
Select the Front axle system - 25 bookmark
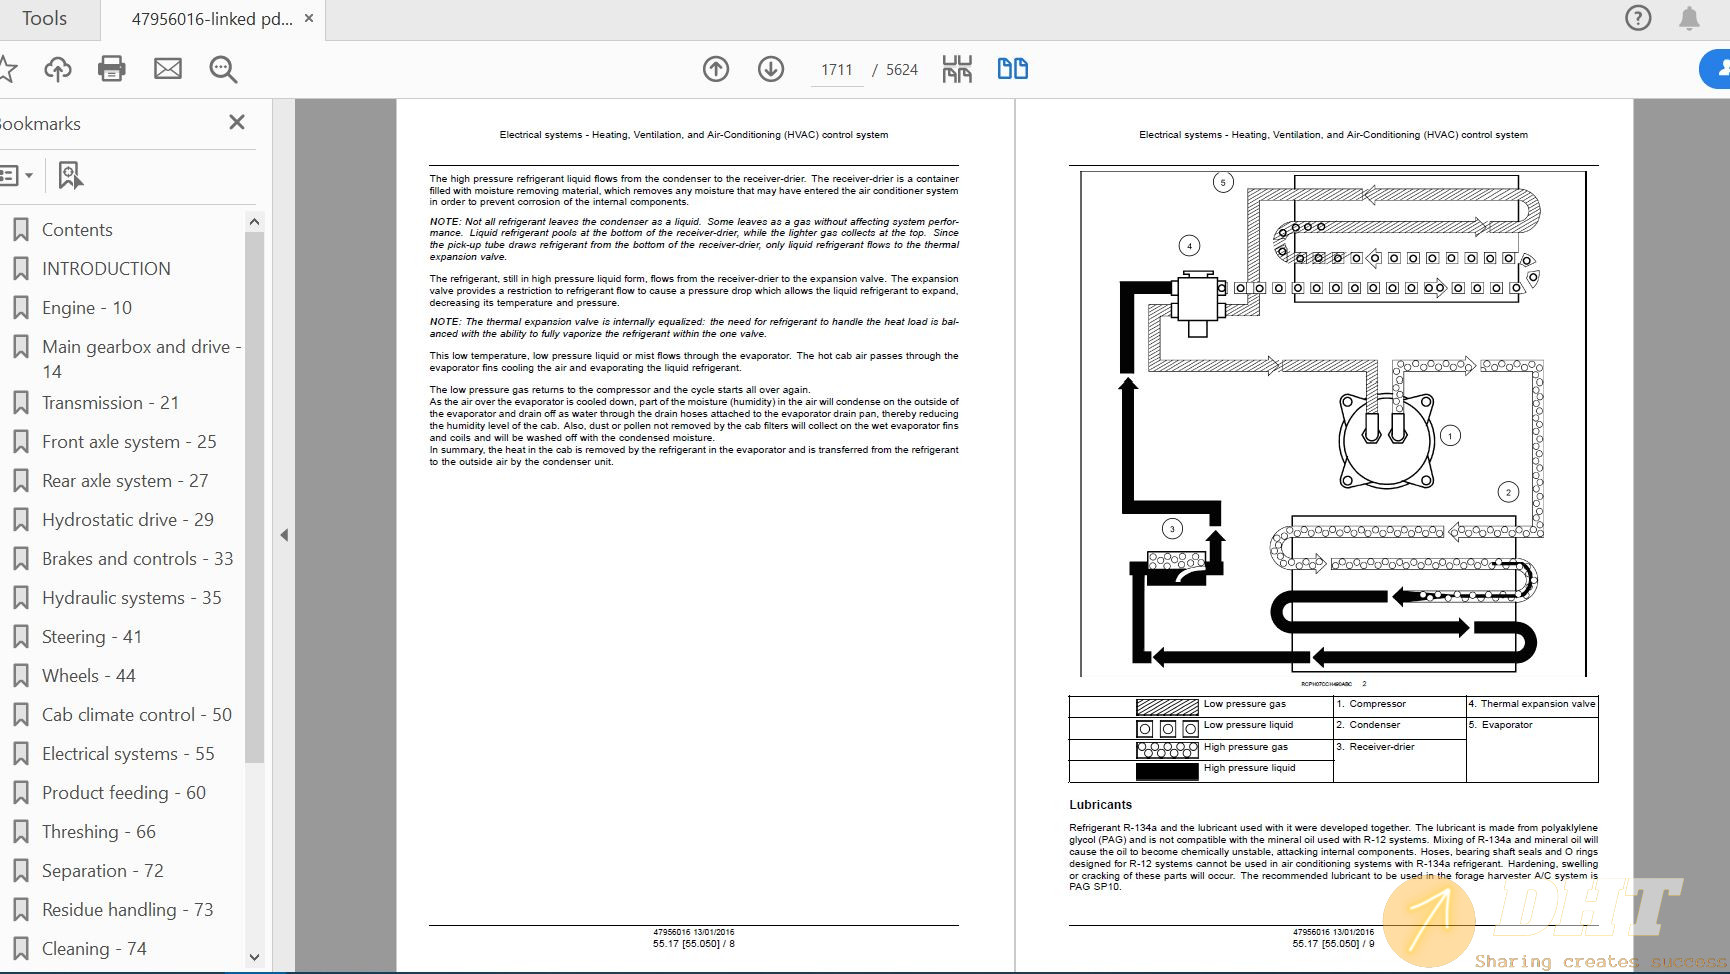pos(129,441)
